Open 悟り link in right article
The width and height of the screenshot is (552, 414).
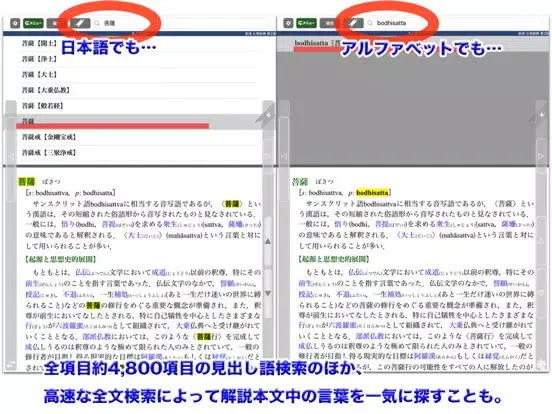[341, 224]
